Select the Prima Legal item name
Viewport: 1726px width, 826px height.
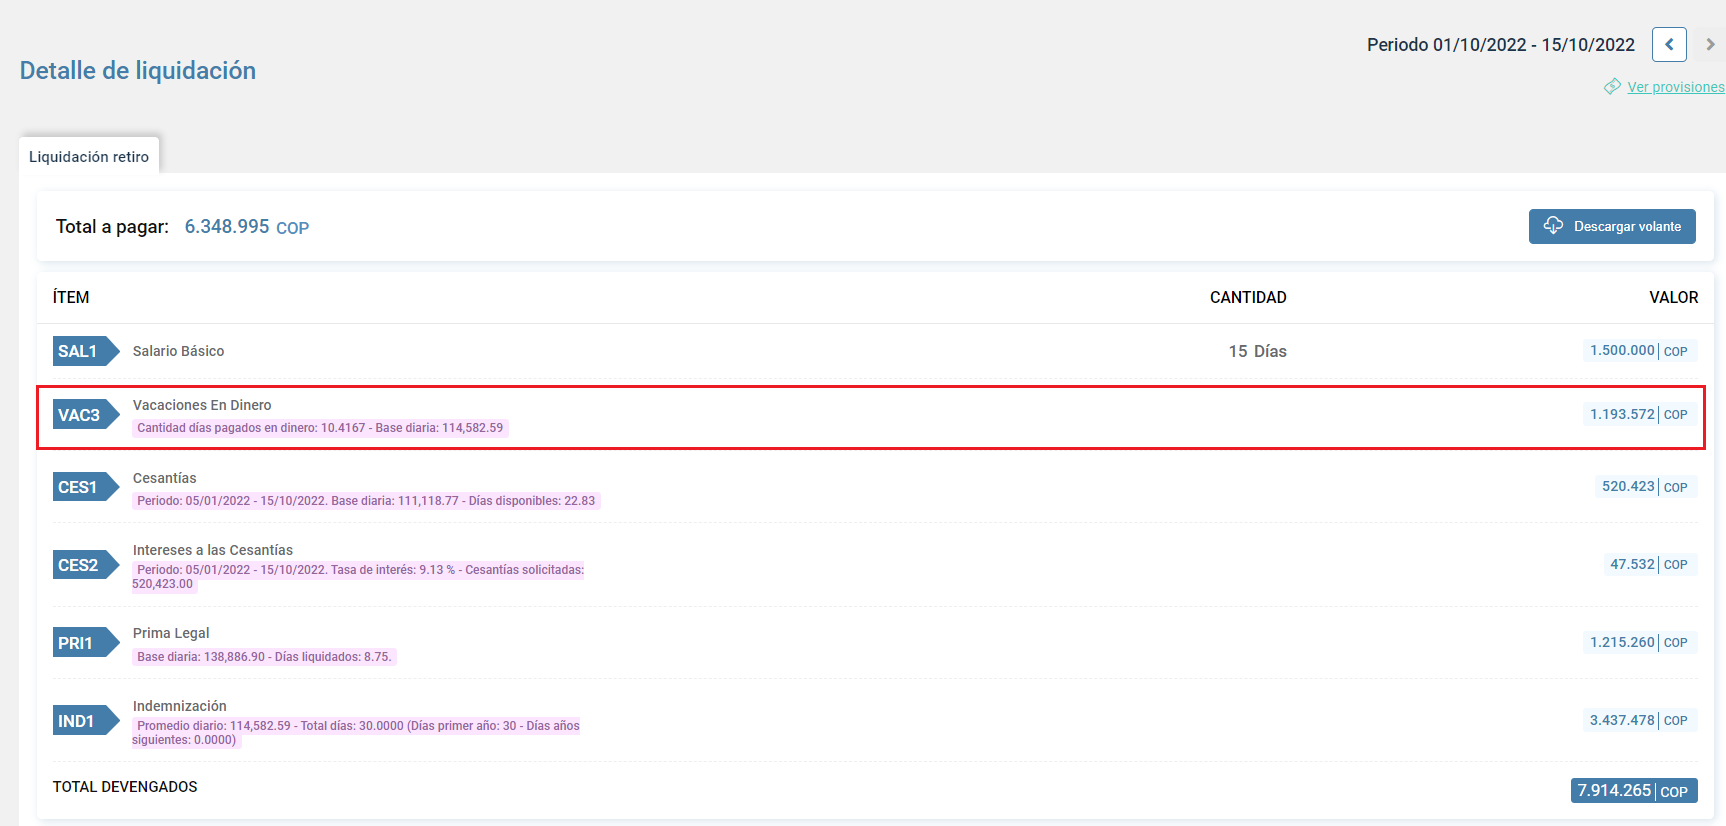(171, 633)
